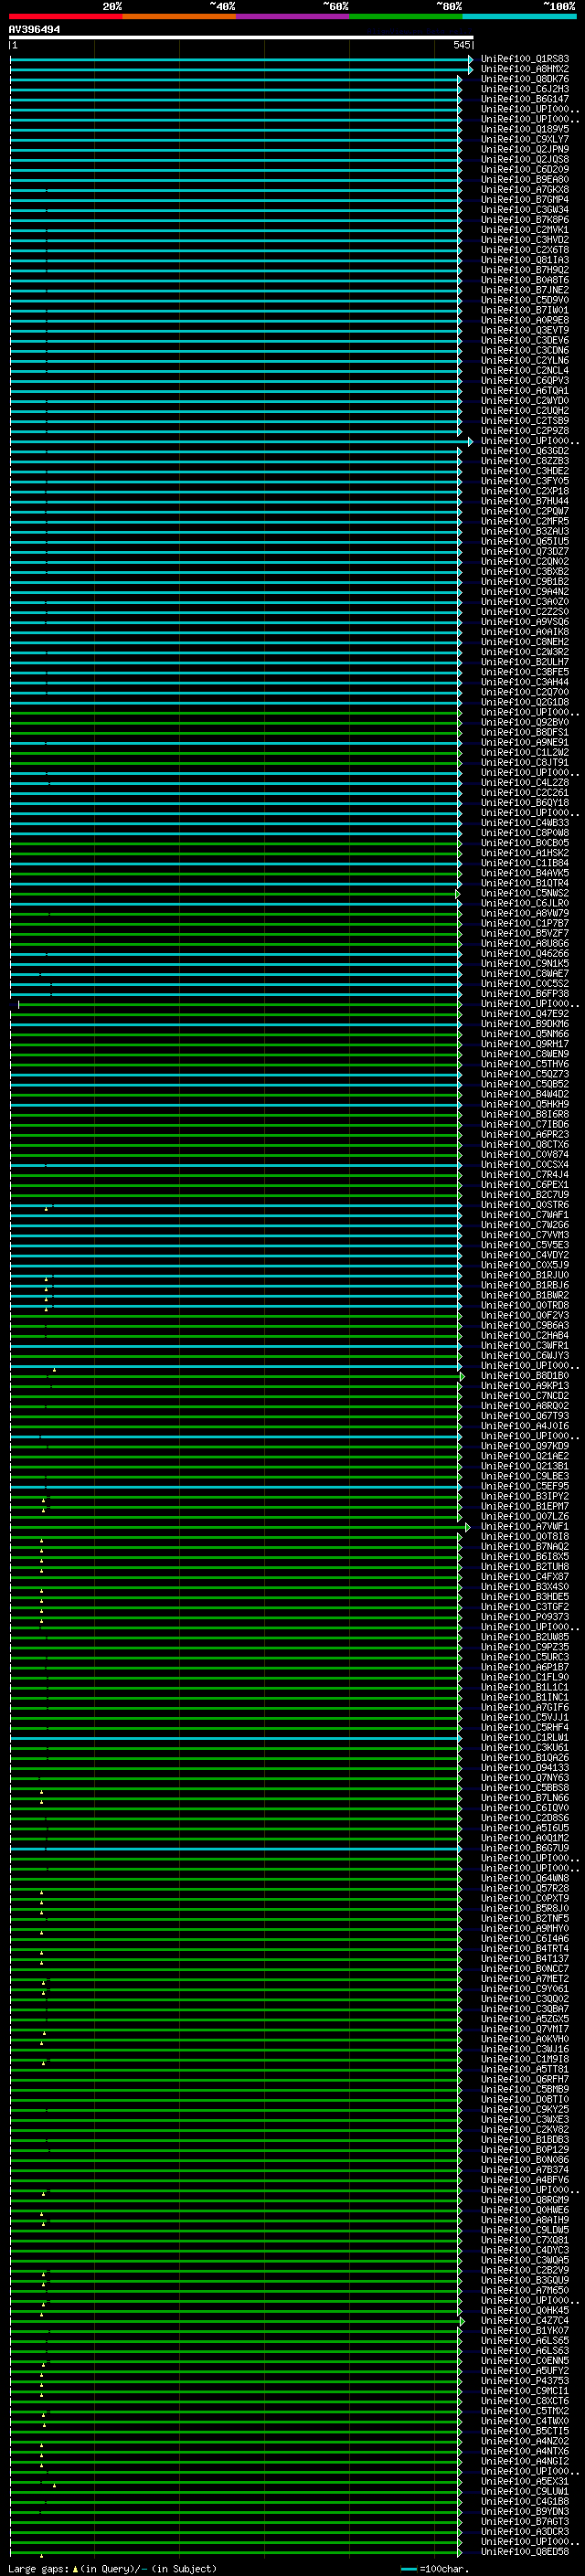Click the purple ~60% identity color bar

click(x=292, y=16)
